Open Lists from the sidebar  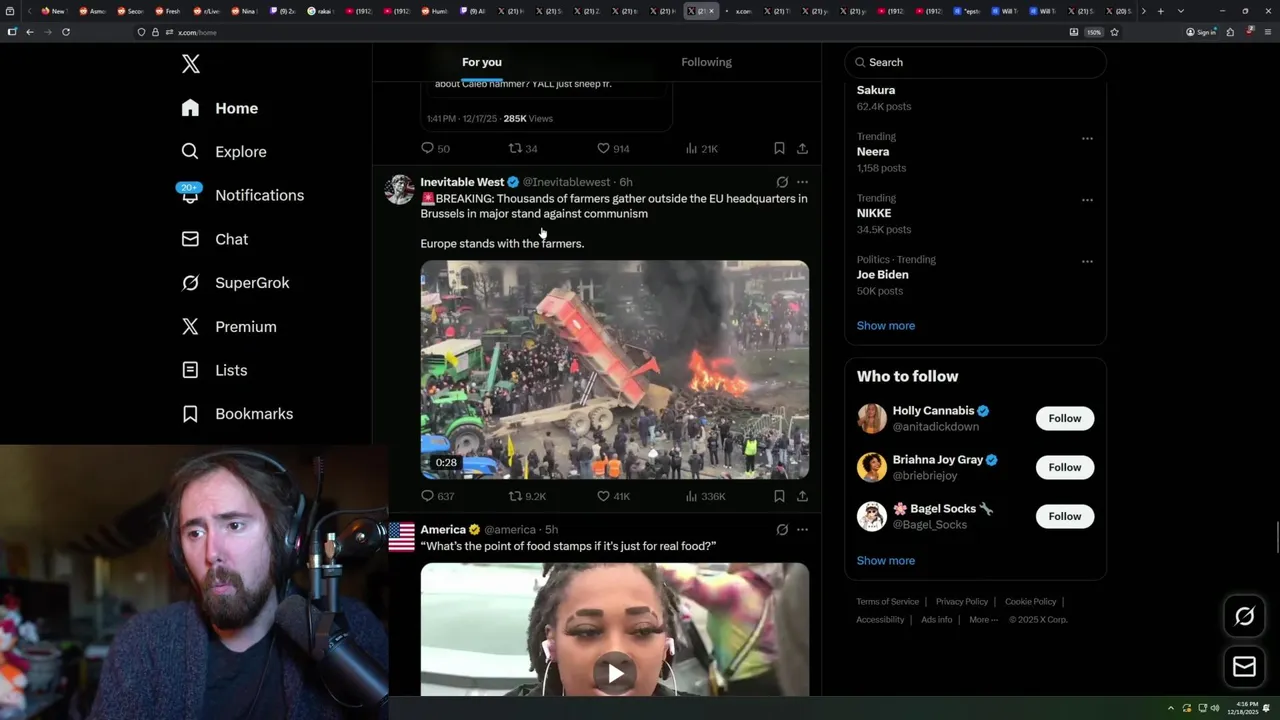pos(214,370)
